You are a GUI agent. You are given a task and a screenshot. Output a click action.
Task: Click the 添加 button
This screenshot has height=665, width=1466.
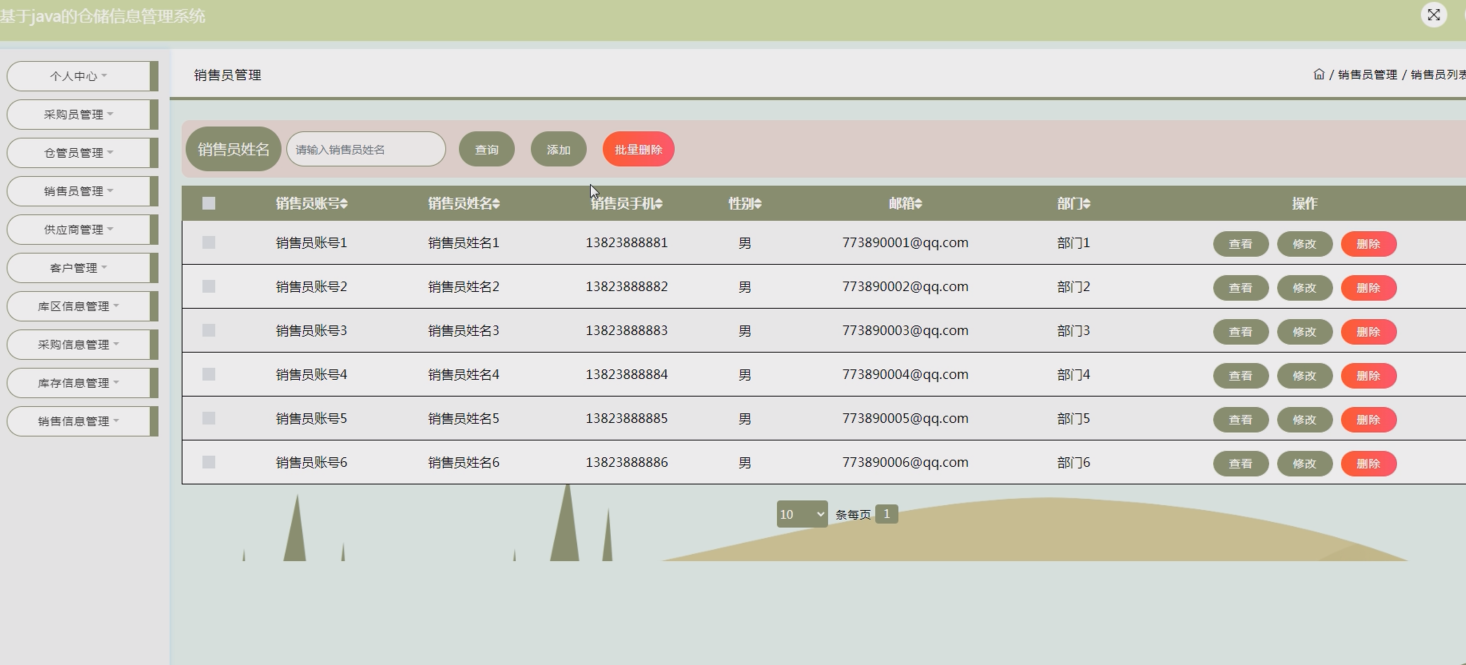559,150
